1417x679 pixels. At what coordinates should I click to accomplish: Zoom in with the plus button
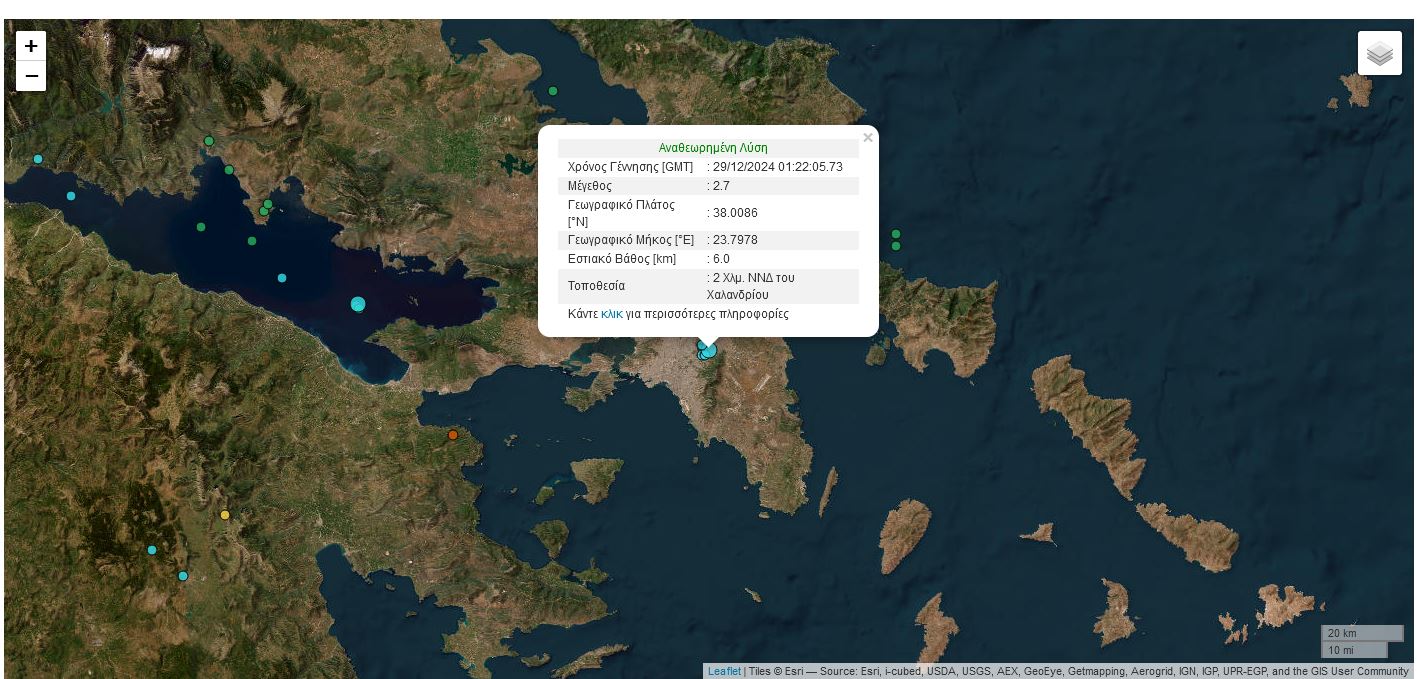[31, 46]
